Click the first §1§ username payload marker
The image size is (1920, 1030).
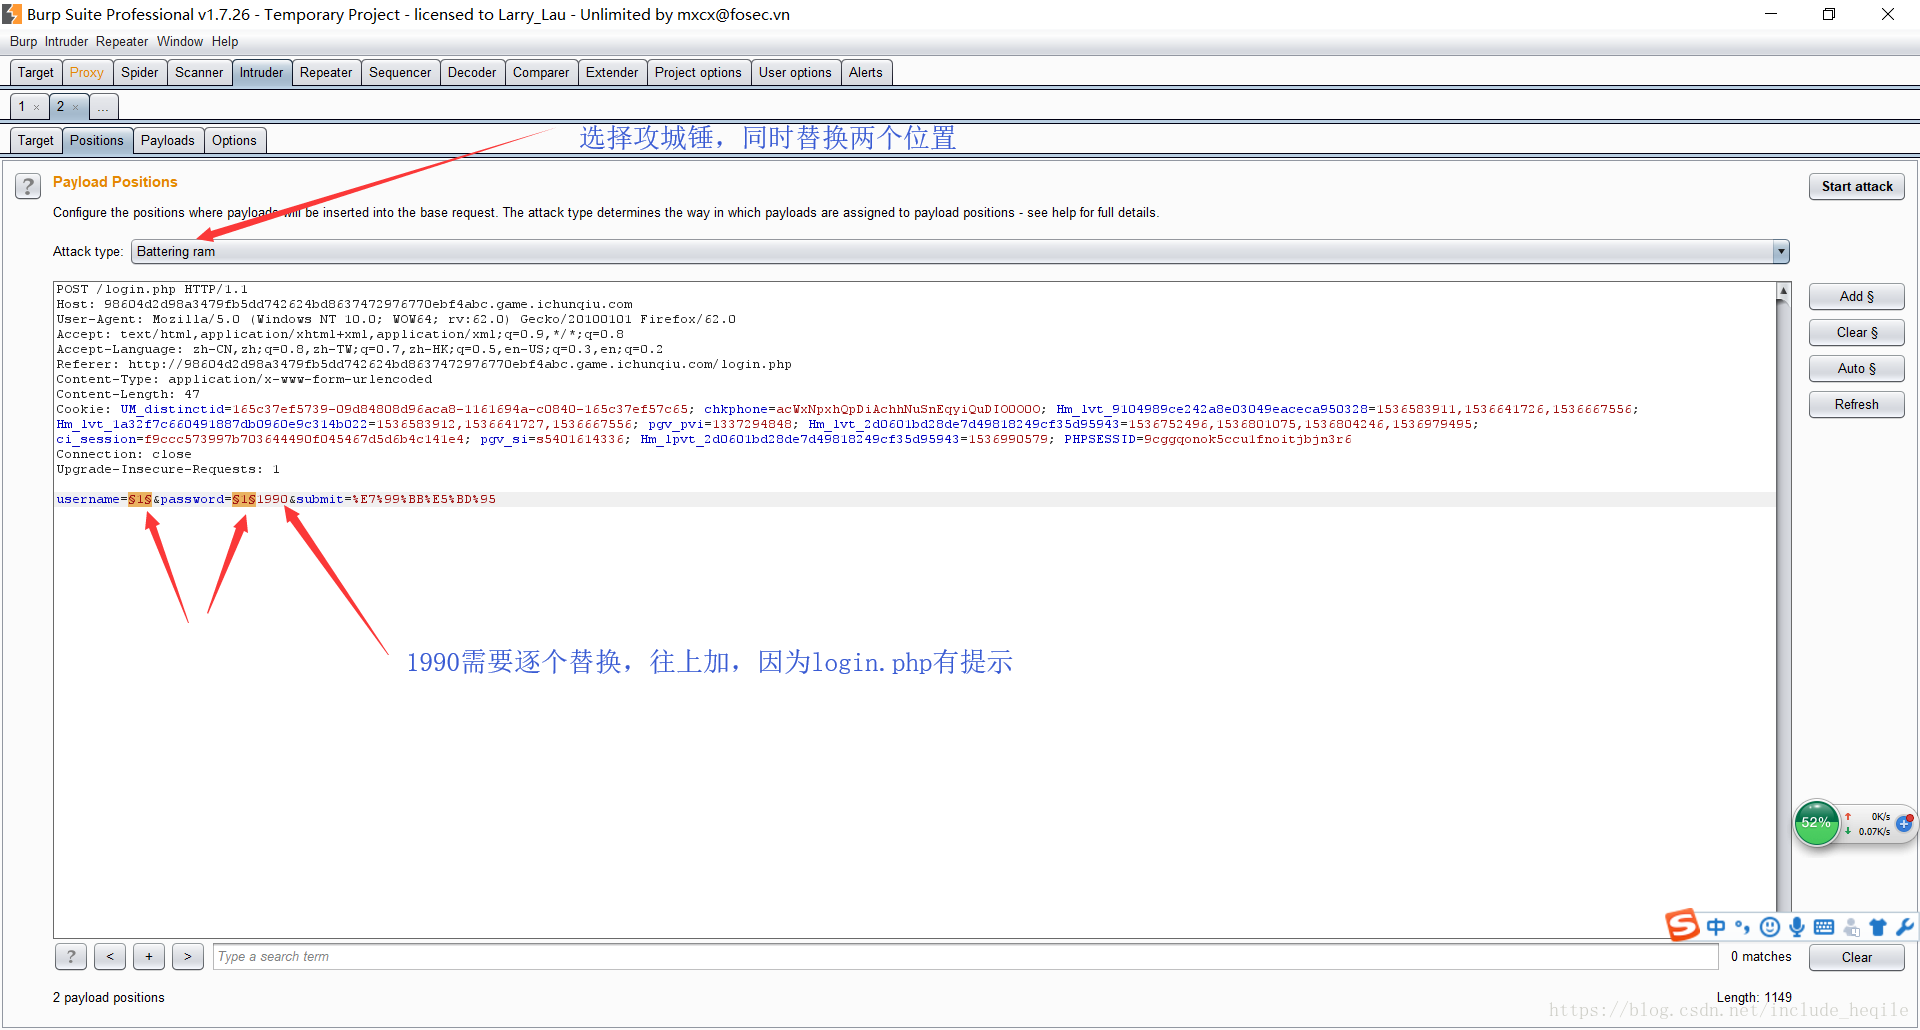tap(140, 499)
